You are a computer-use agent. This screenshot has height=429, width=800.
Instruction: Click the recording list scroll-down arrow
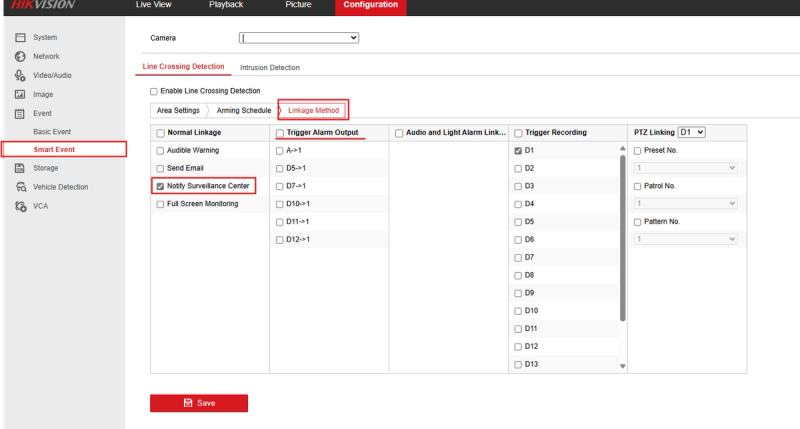pyautogui.click(x=622, y=366)
